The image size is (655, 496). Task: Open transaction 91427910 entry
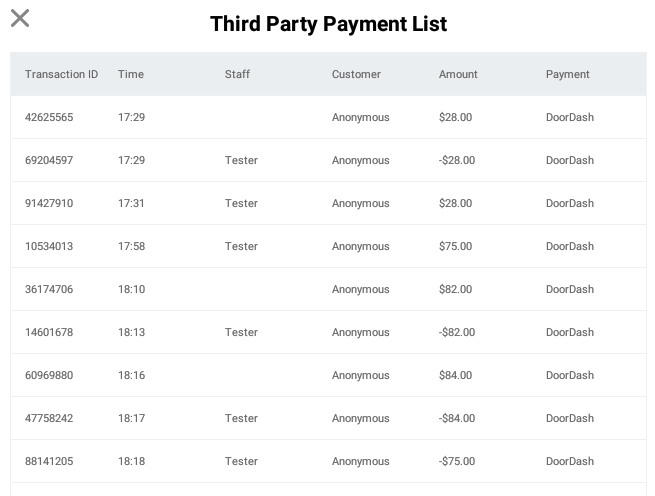pos(328,203)
